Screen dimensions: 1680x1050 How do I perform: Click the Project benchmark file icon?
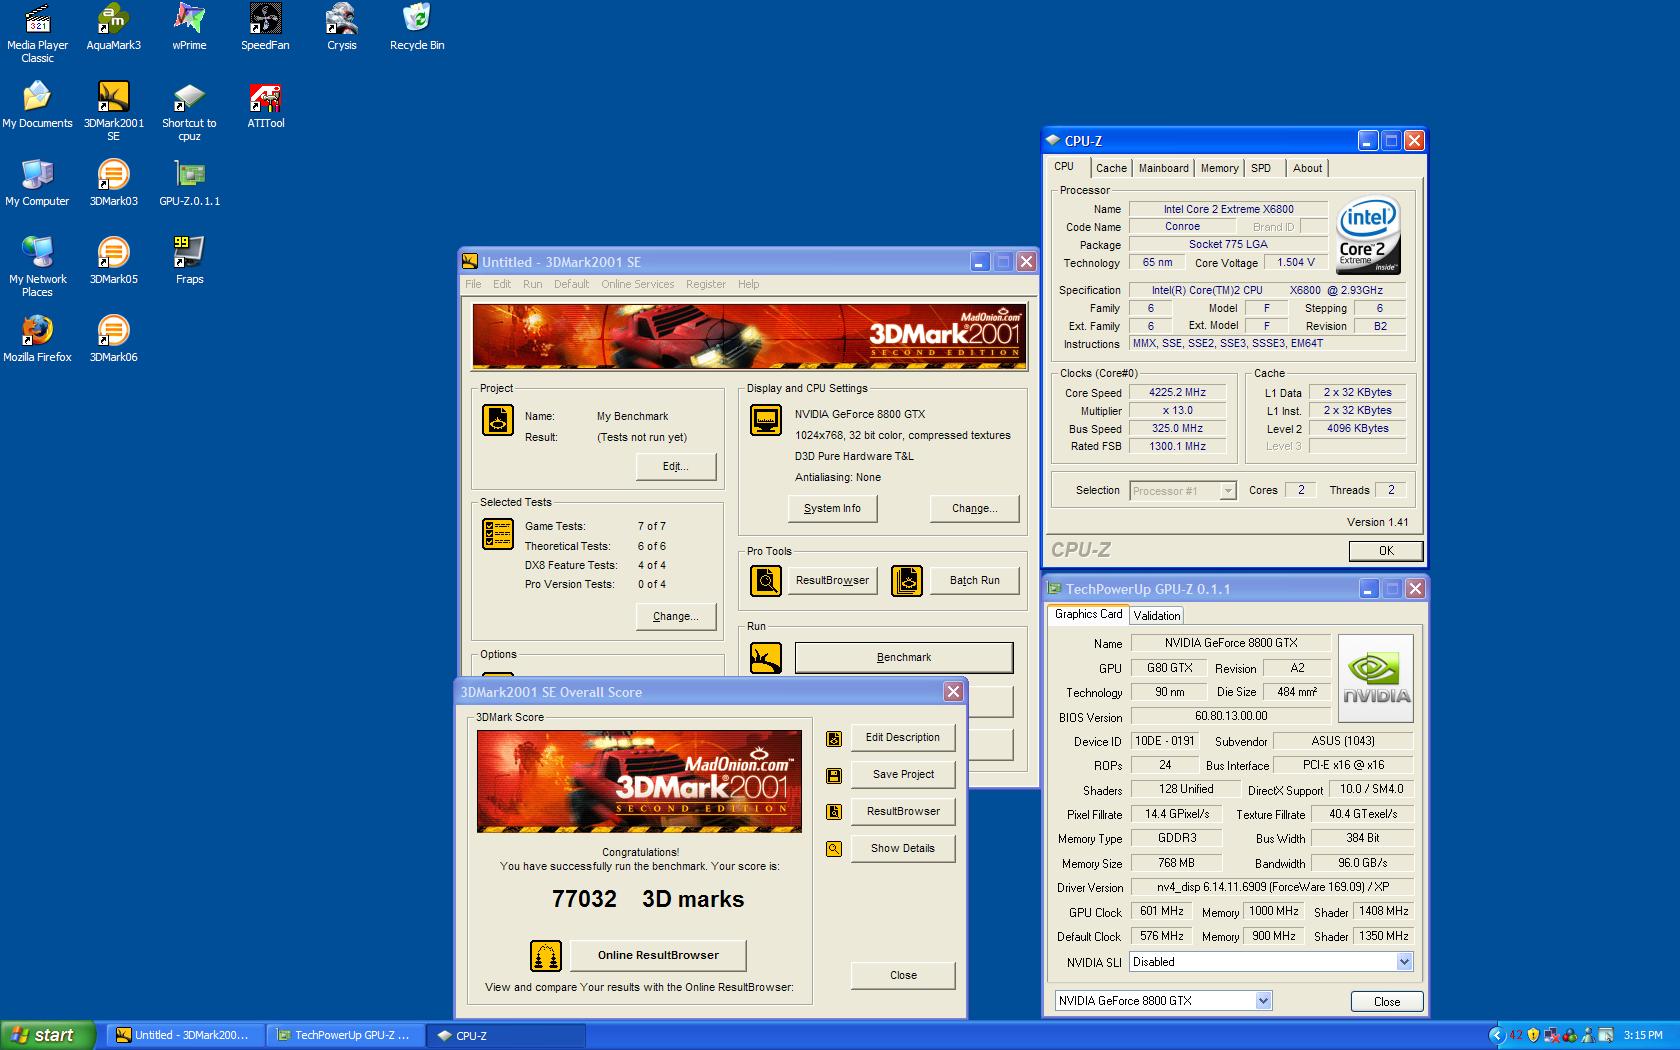(498, 420)
